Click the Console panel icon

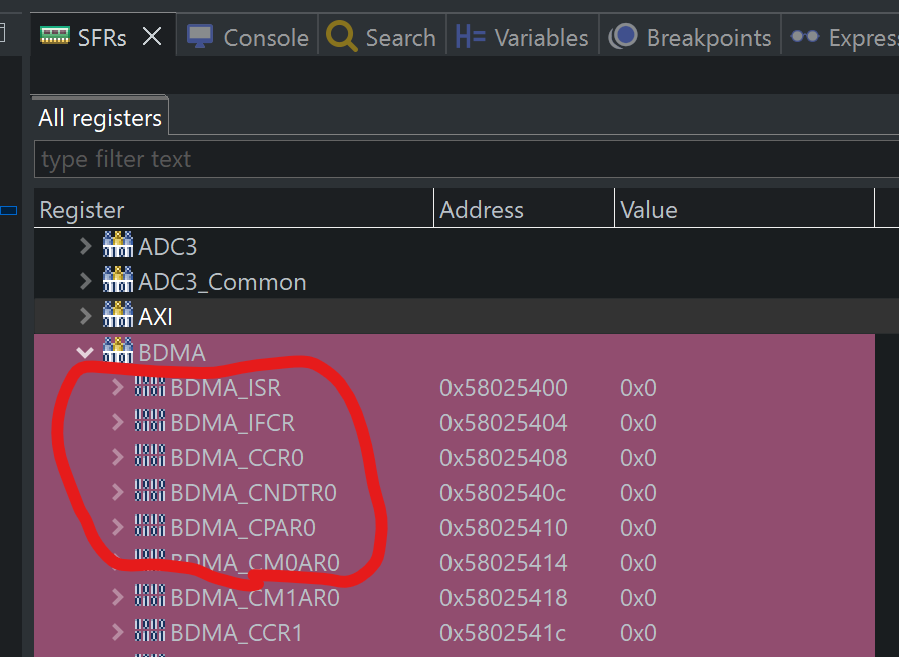(200, 37)
